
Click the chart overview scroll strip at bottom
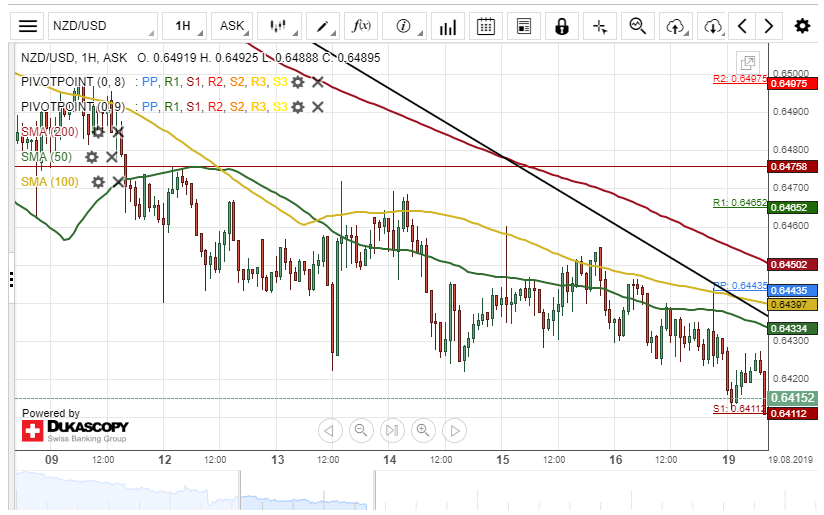(x=400, y=490)
